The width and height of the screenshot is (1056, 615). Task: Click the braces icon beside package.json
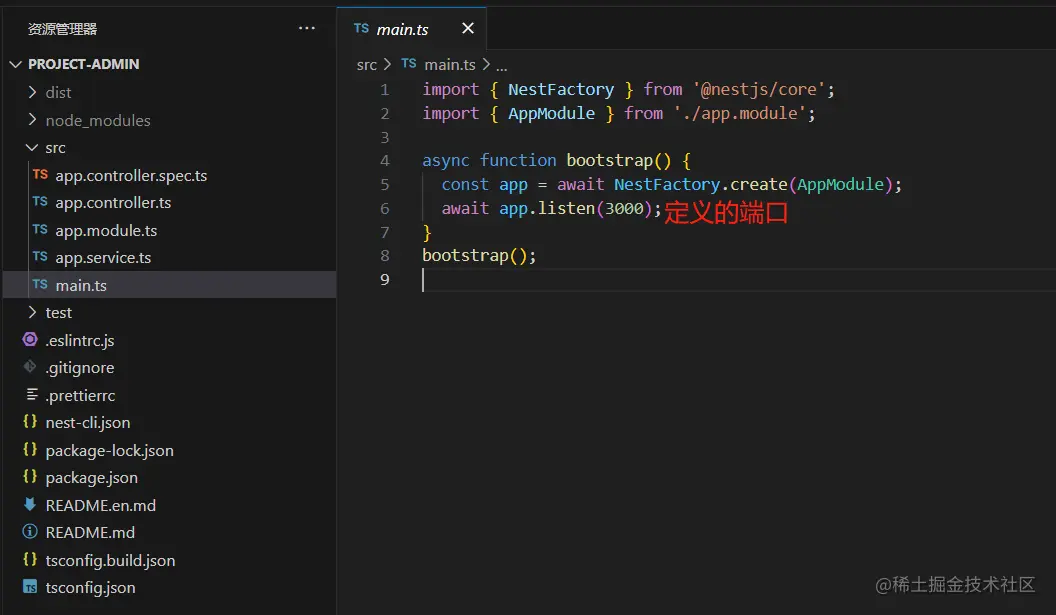pos(30,476)
